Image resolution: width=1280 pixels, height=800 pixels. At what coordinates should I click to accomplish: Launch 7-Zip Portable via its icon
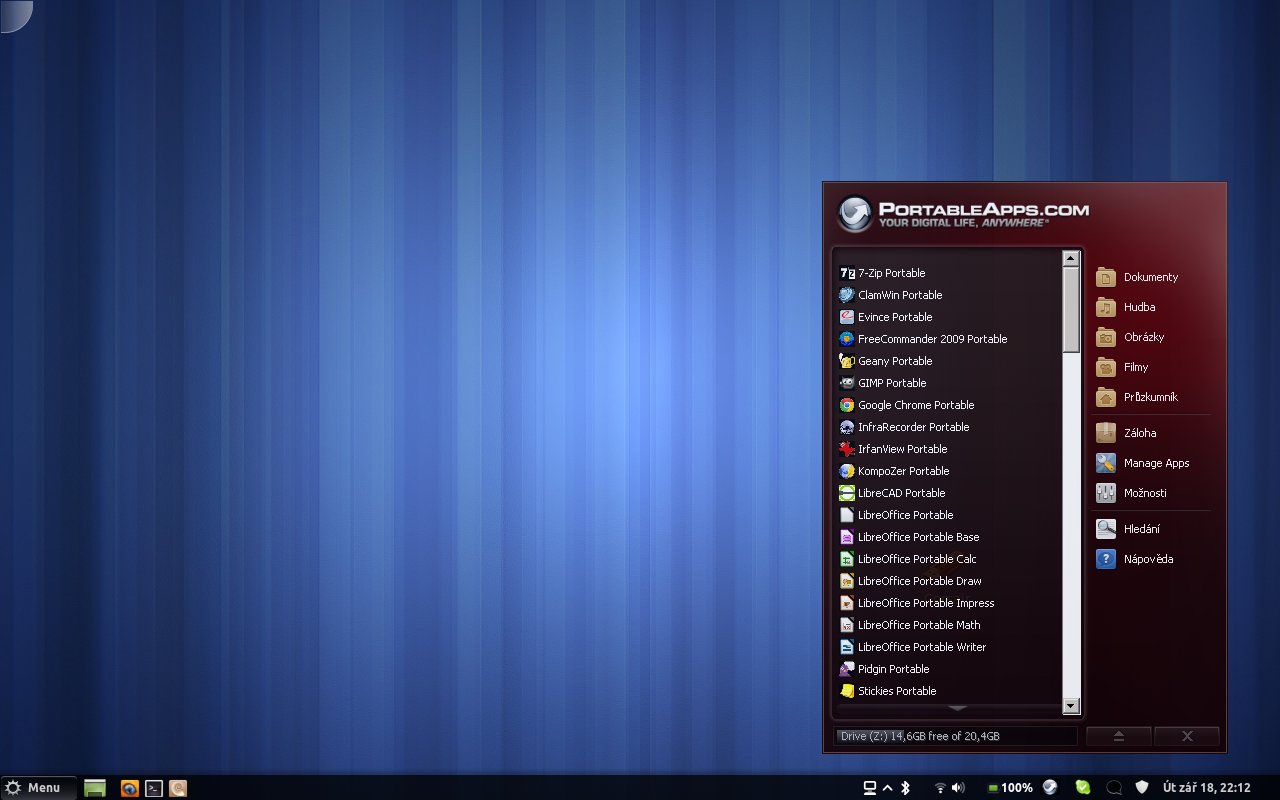click(847, 273)
